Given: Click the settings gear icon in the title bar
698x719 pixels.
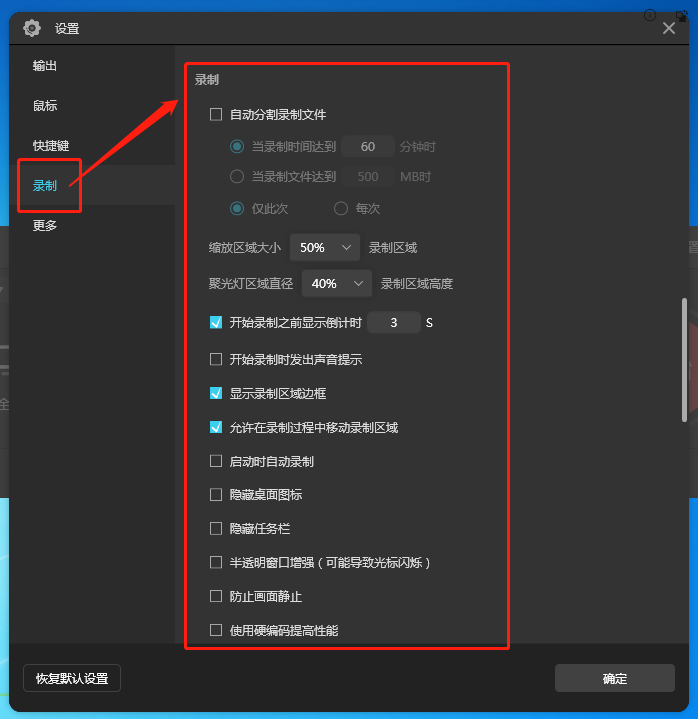Looking at the screenshot, I should [x=32, y=28].
